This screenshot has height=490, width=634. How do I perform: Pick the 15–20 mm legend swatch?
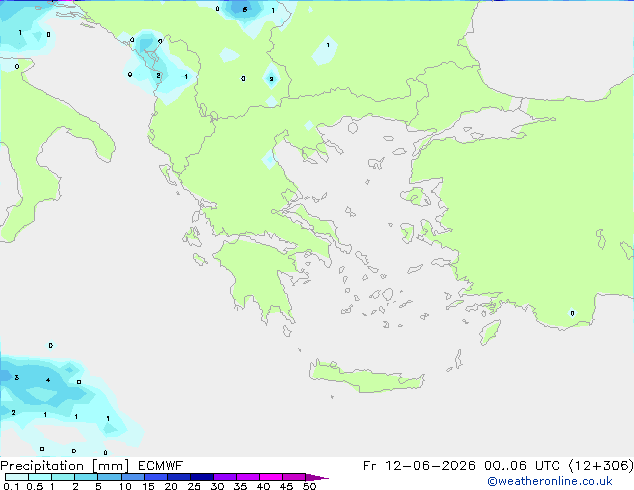tap(156, 477)
